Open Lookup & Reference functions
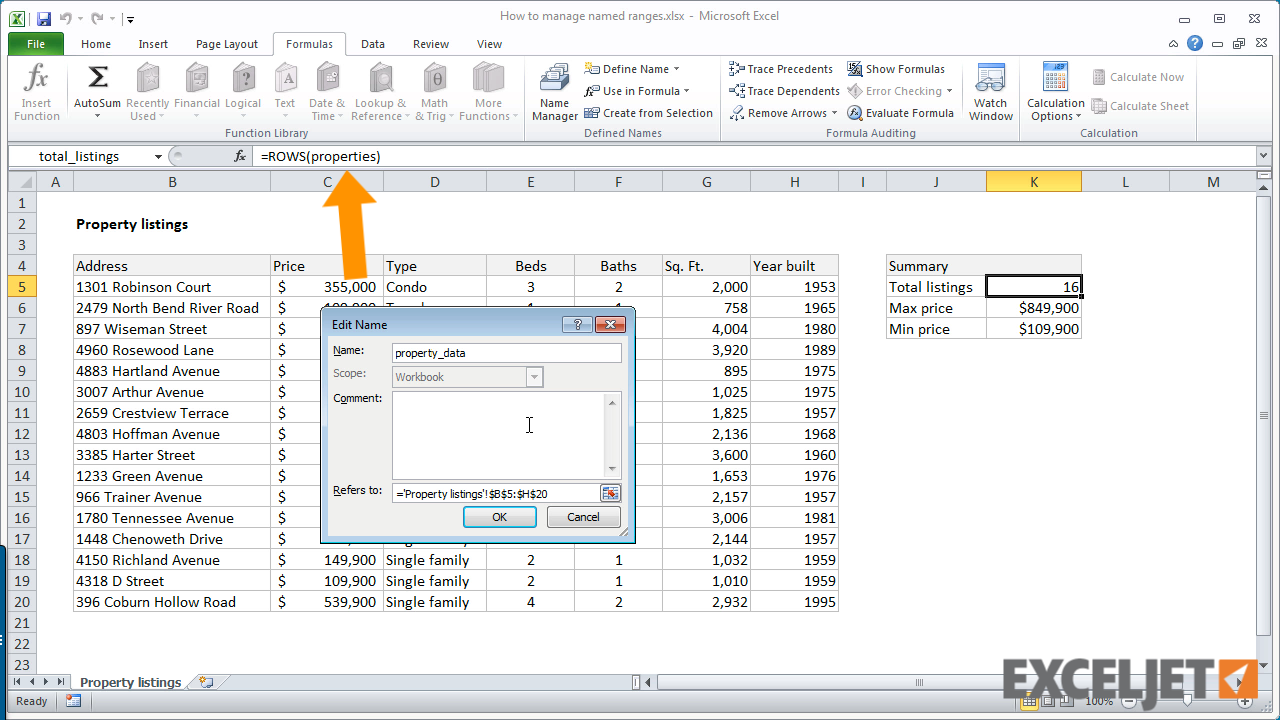The image size is (1280, 720). pyautogui.click(x=380, y=92)
